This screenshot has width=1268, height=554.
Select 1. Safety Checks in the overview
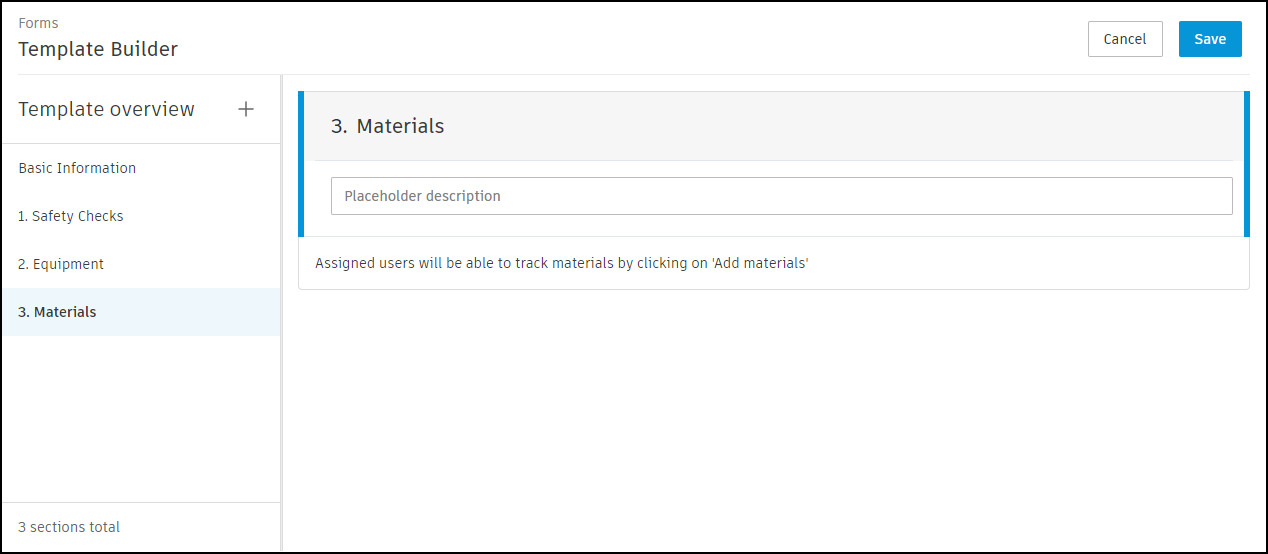point(71,216)
